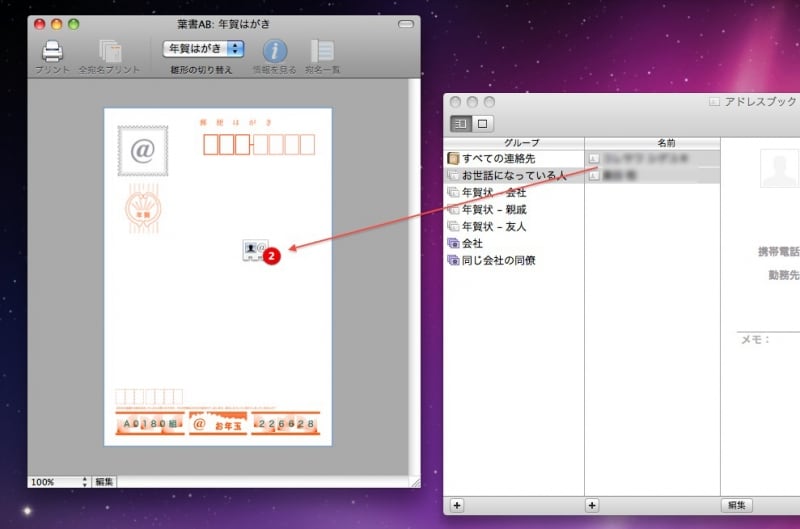Switch Address Book to card-only view

coord(482,124)
